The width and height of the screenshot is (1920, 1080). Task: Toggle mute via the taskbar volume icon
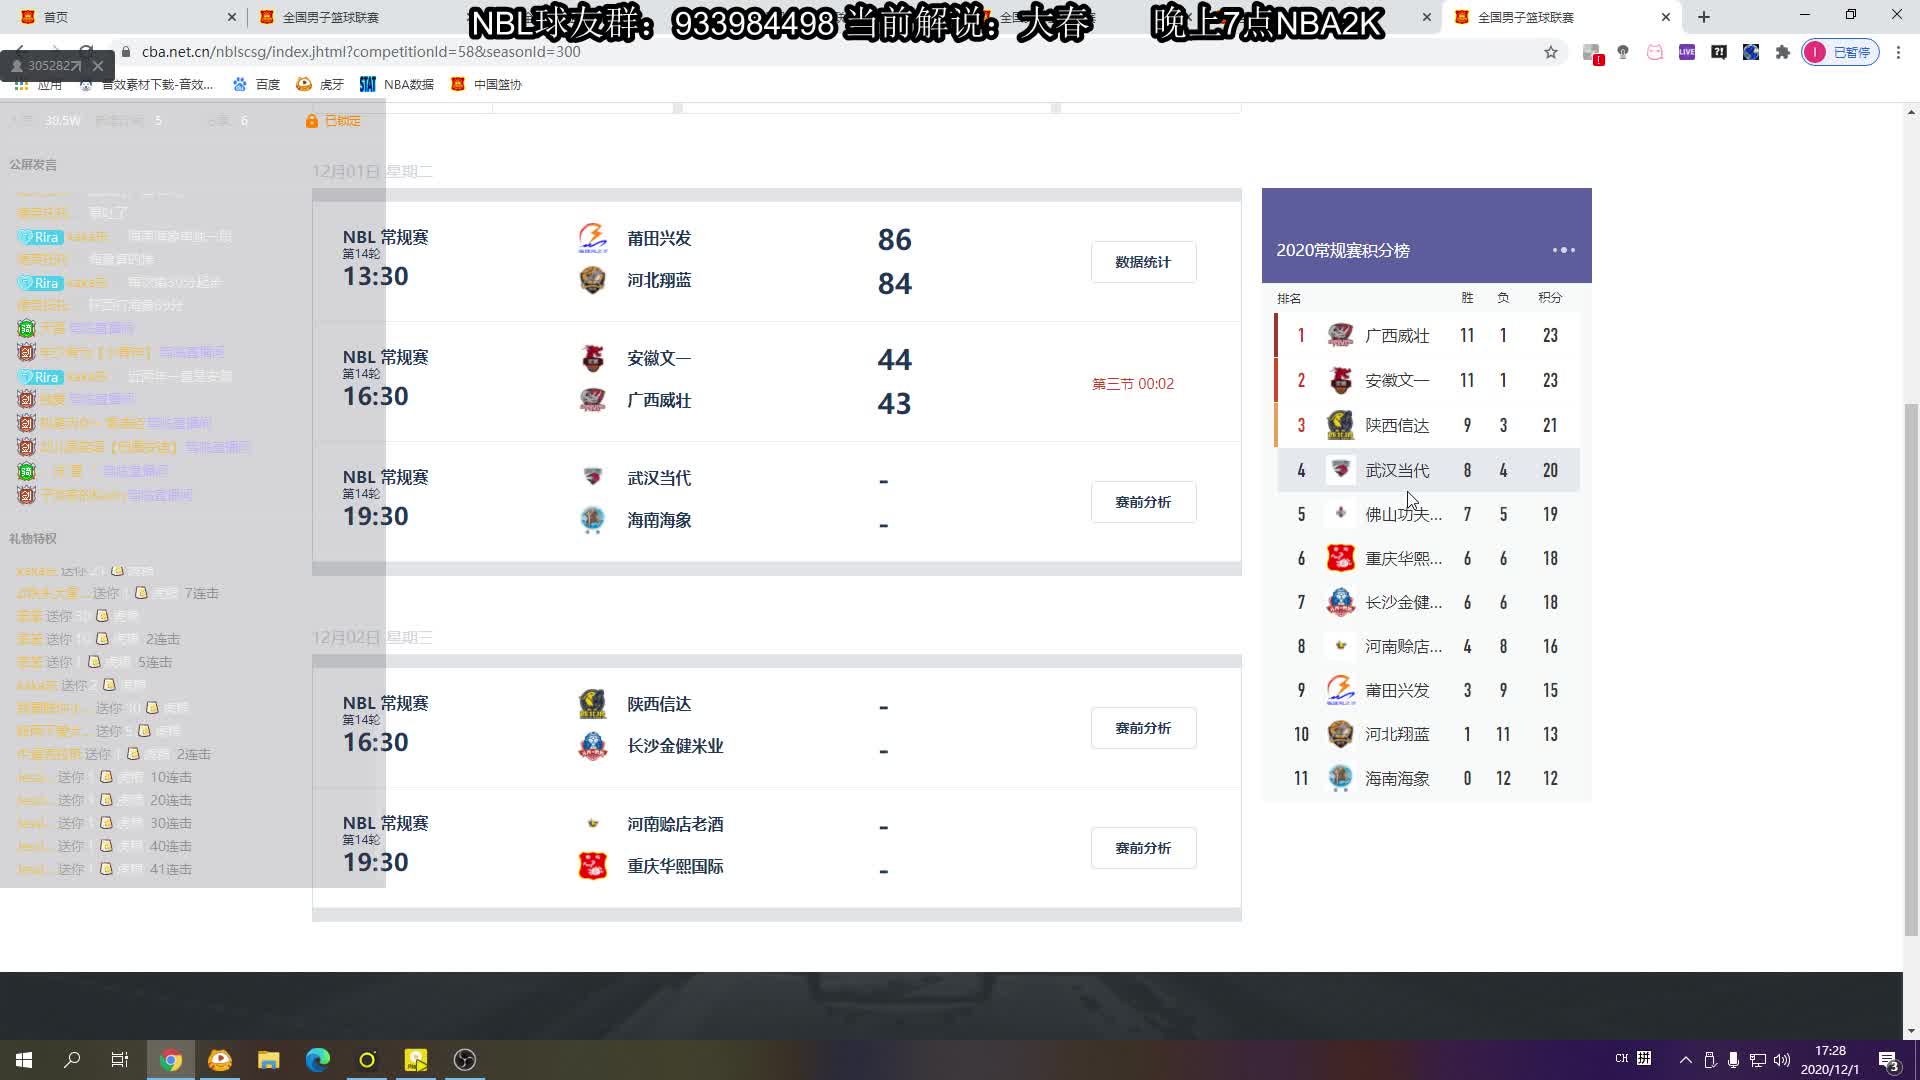1782,1059
